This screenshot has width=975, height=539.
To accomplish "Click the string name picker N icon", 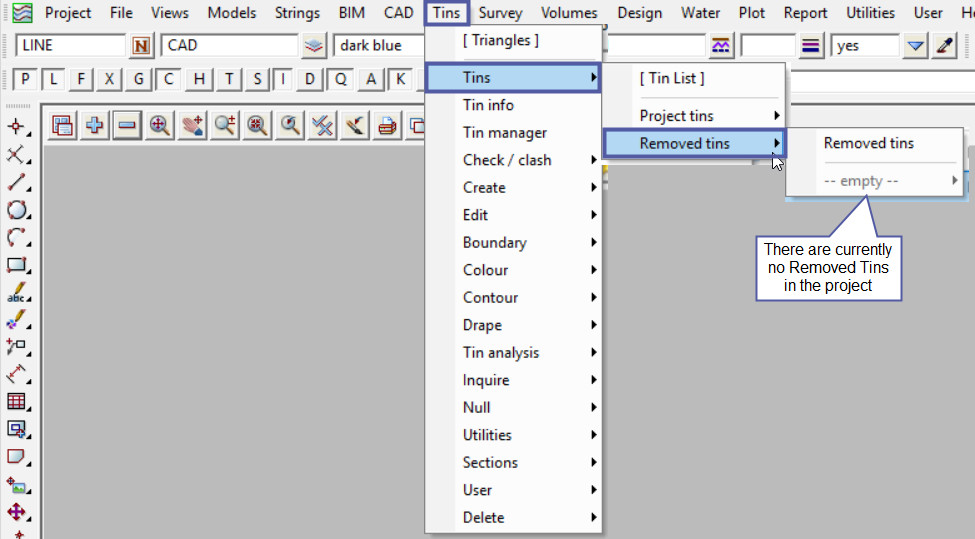I will click(x=141, y=46).
